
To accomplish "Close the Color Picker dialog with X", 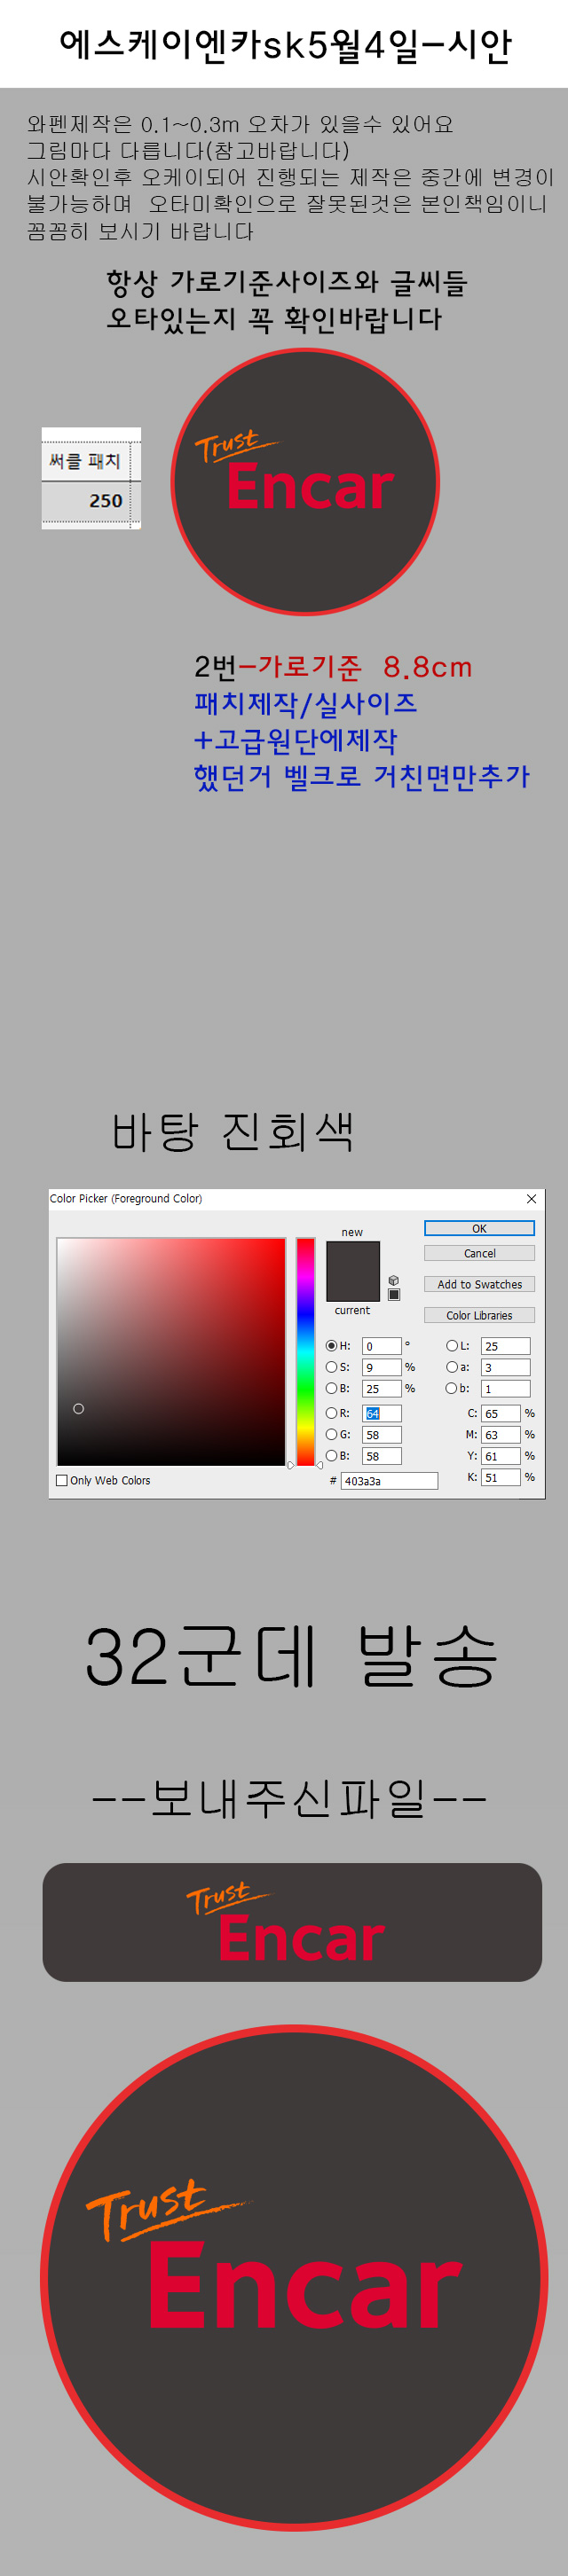I will click(531, 1199).
